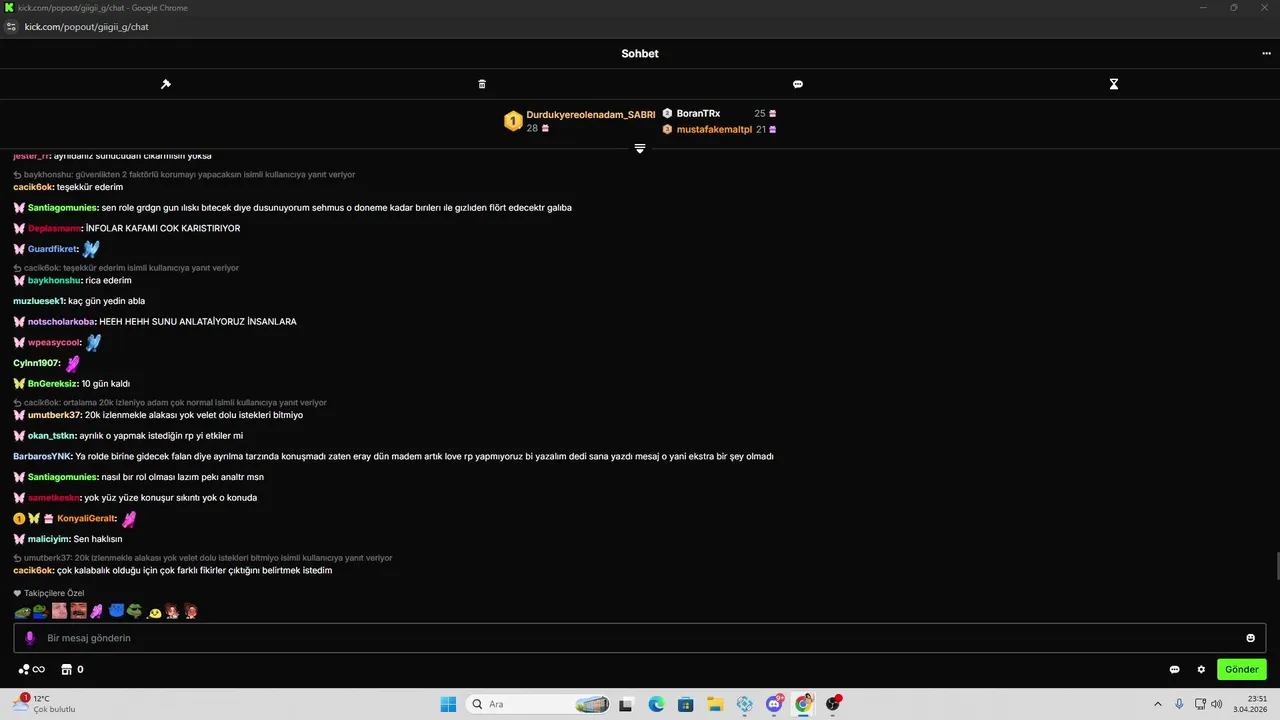Viewport: 1280px width, 720px height.
Task: Open the channel points infinity counter
Action: [x=32, y=669]
